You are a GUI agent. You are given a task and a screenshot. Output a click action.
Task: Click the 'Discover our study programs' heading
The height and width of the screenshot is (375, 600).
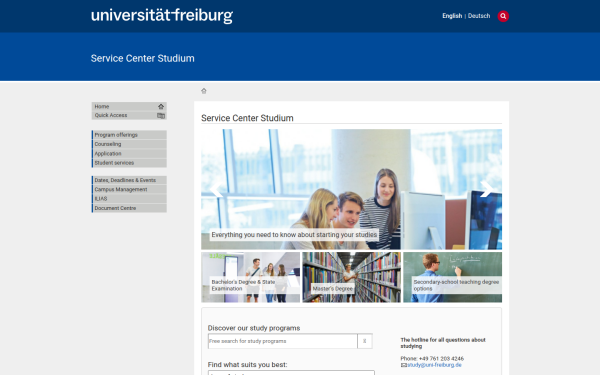[x=254, y=328]
